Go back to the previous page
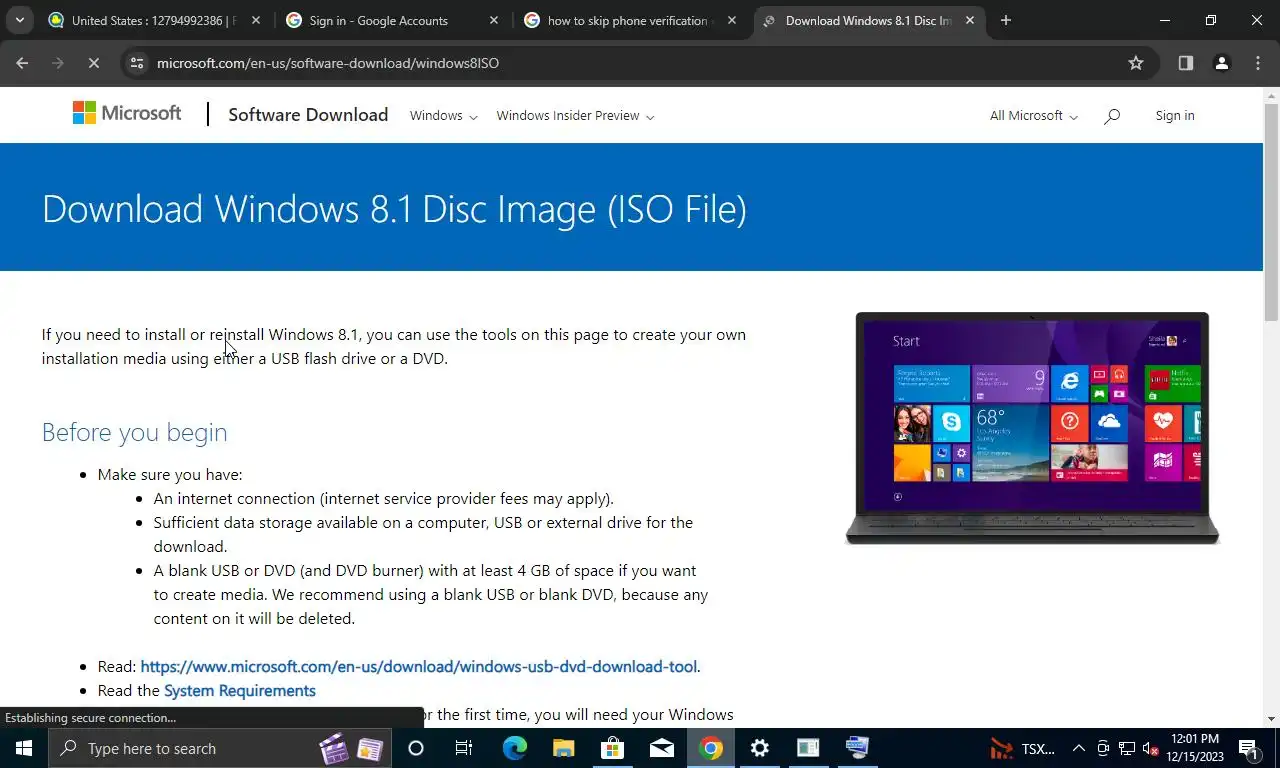This screenshot has width=1280, height=768. (x=22, y=63)
